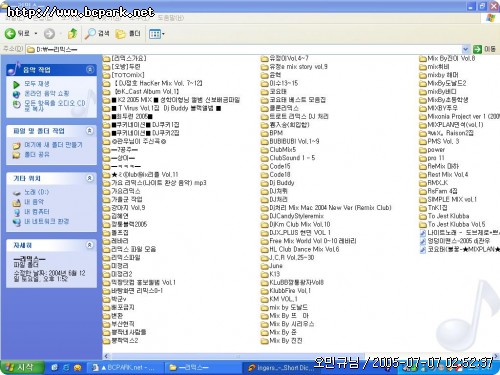Click 여기에 새 폴더 만들기 new folder link
The height and width of the screenshot is (375, 500).
(53, 145)
